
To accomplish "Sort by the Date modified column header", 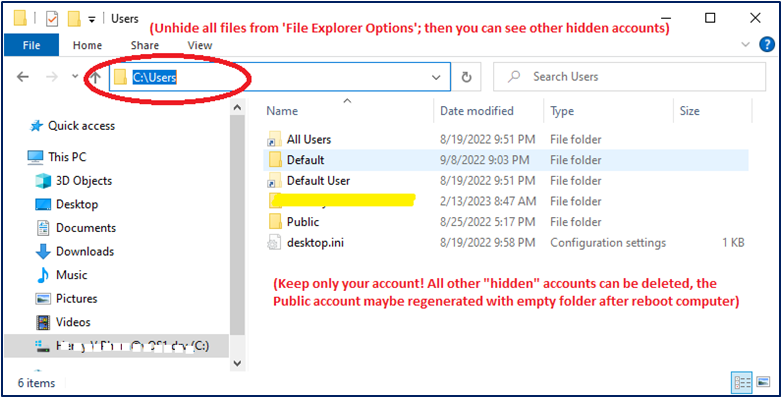I will (477, 111).
